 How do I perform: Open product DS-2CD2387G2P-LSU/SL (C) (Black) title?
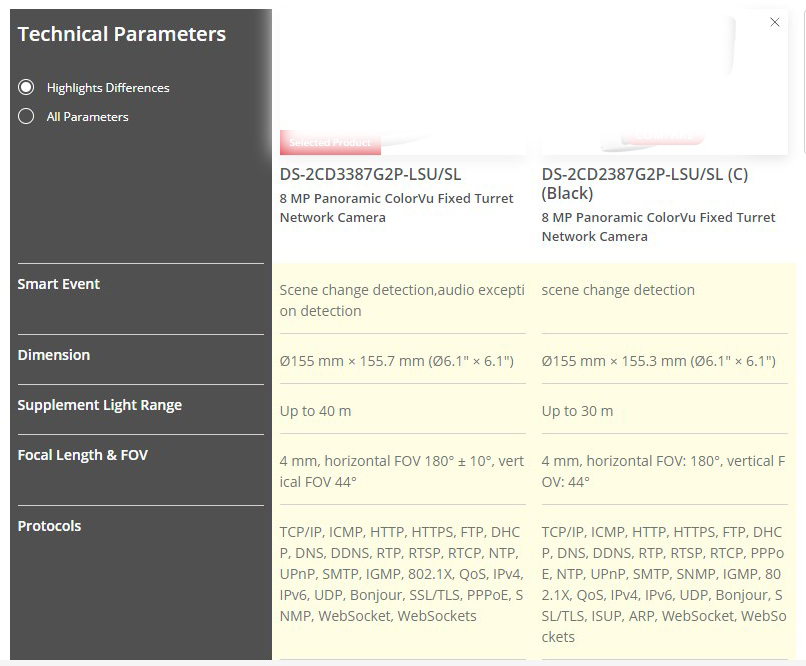pos(645,183)
